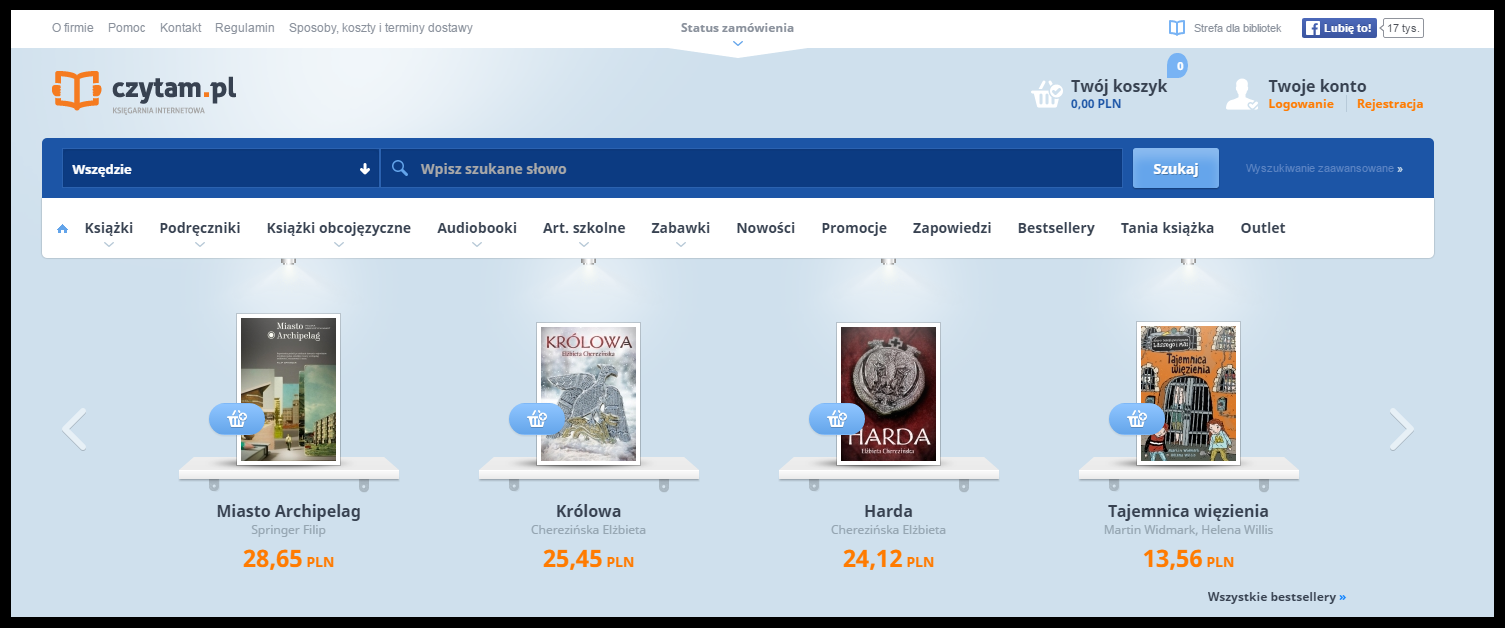Click the search field Wpisz szukane słowo

pyautogui.click(x=760, y=169)
